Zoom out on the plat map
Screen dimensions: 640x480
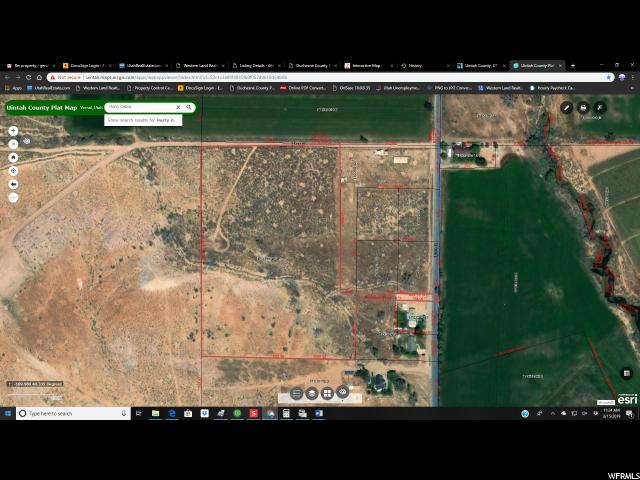13,144
